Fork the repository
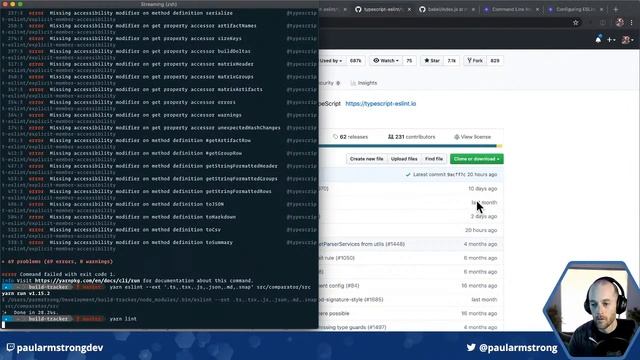 (475, 60)
